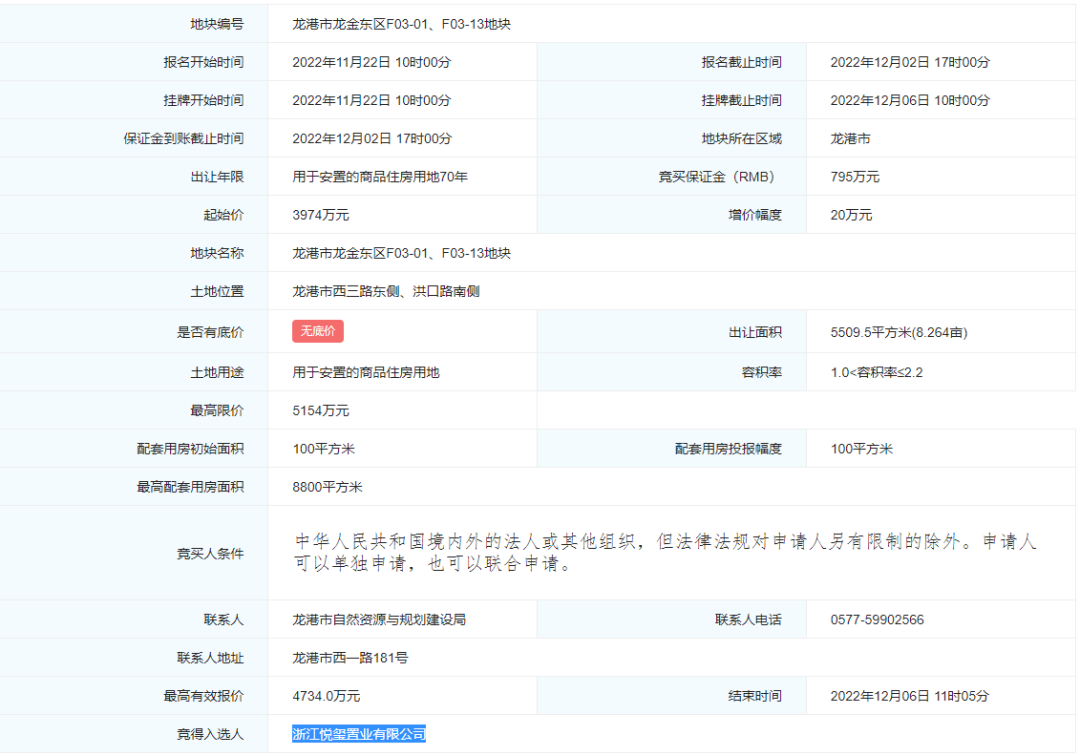Click 挂牌截止时间 label
Screen dimensions: 1080x756
(x=742, y=101)
